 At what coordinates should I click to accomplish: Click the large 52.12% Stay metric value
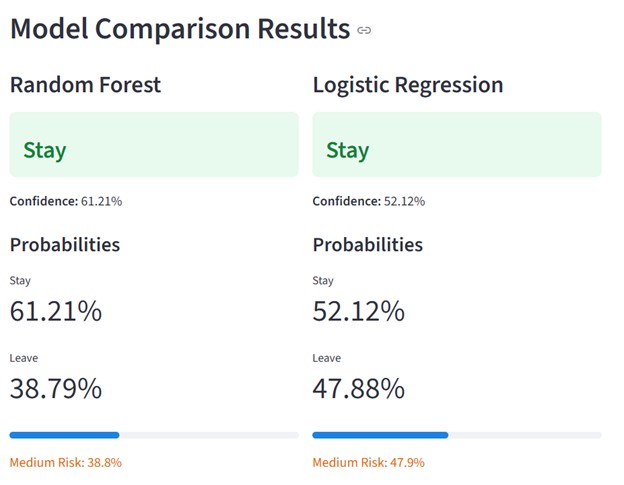pyautogui.click(x=359, y=311)
